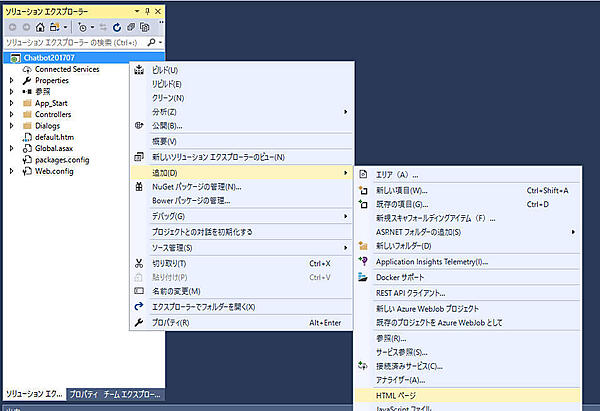Select 新しい項目(W) menu entry
Viewport: 600px width, 411px height.
[x=401, y=190]
